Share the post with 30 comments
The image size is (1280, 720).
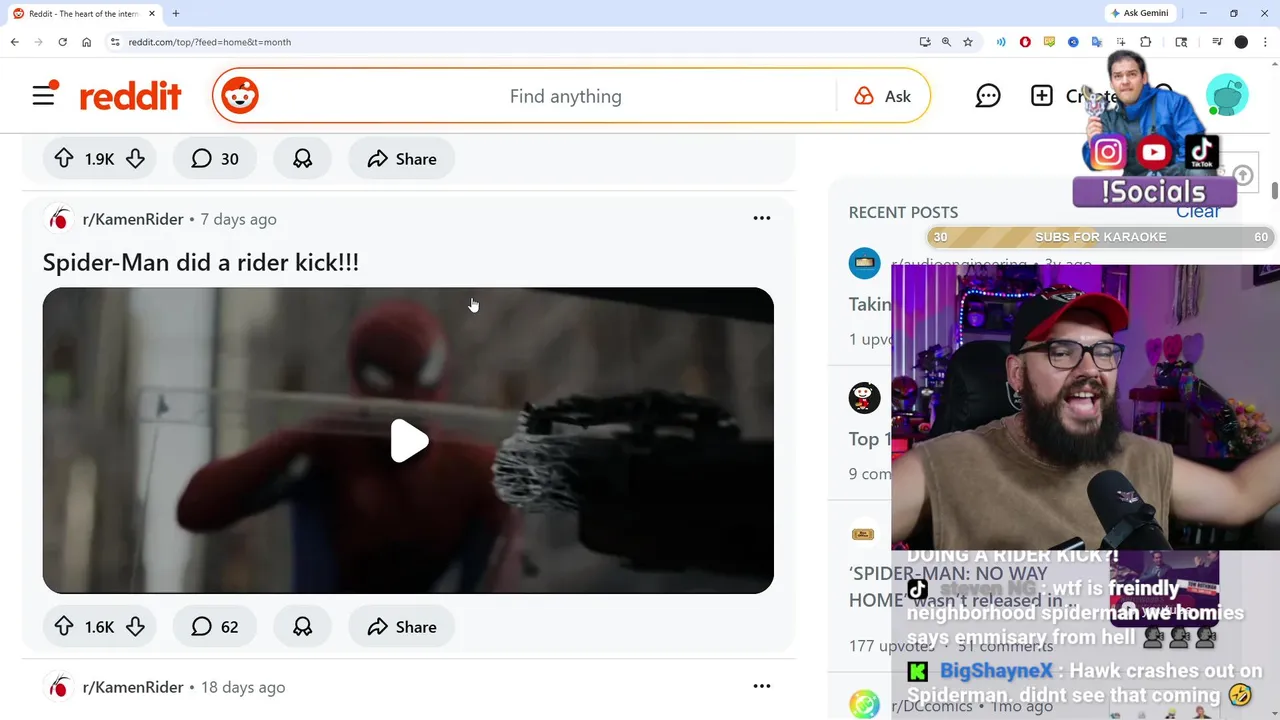click(401, 159)
